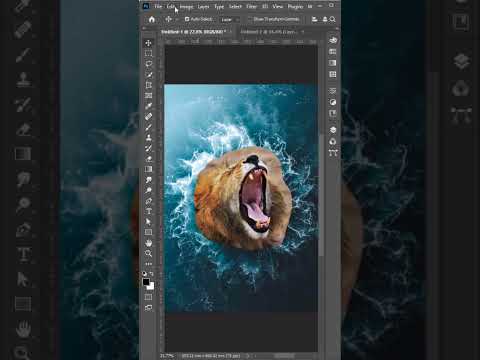Select the History Brush tool

[149, 148]
